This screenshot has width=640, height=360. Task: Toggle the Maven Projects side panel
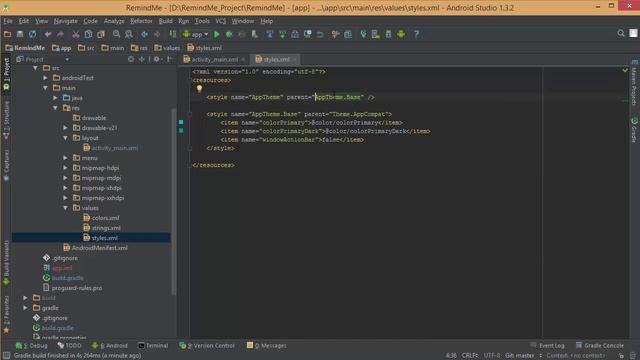pyautogui.click(x=634, y=83)
